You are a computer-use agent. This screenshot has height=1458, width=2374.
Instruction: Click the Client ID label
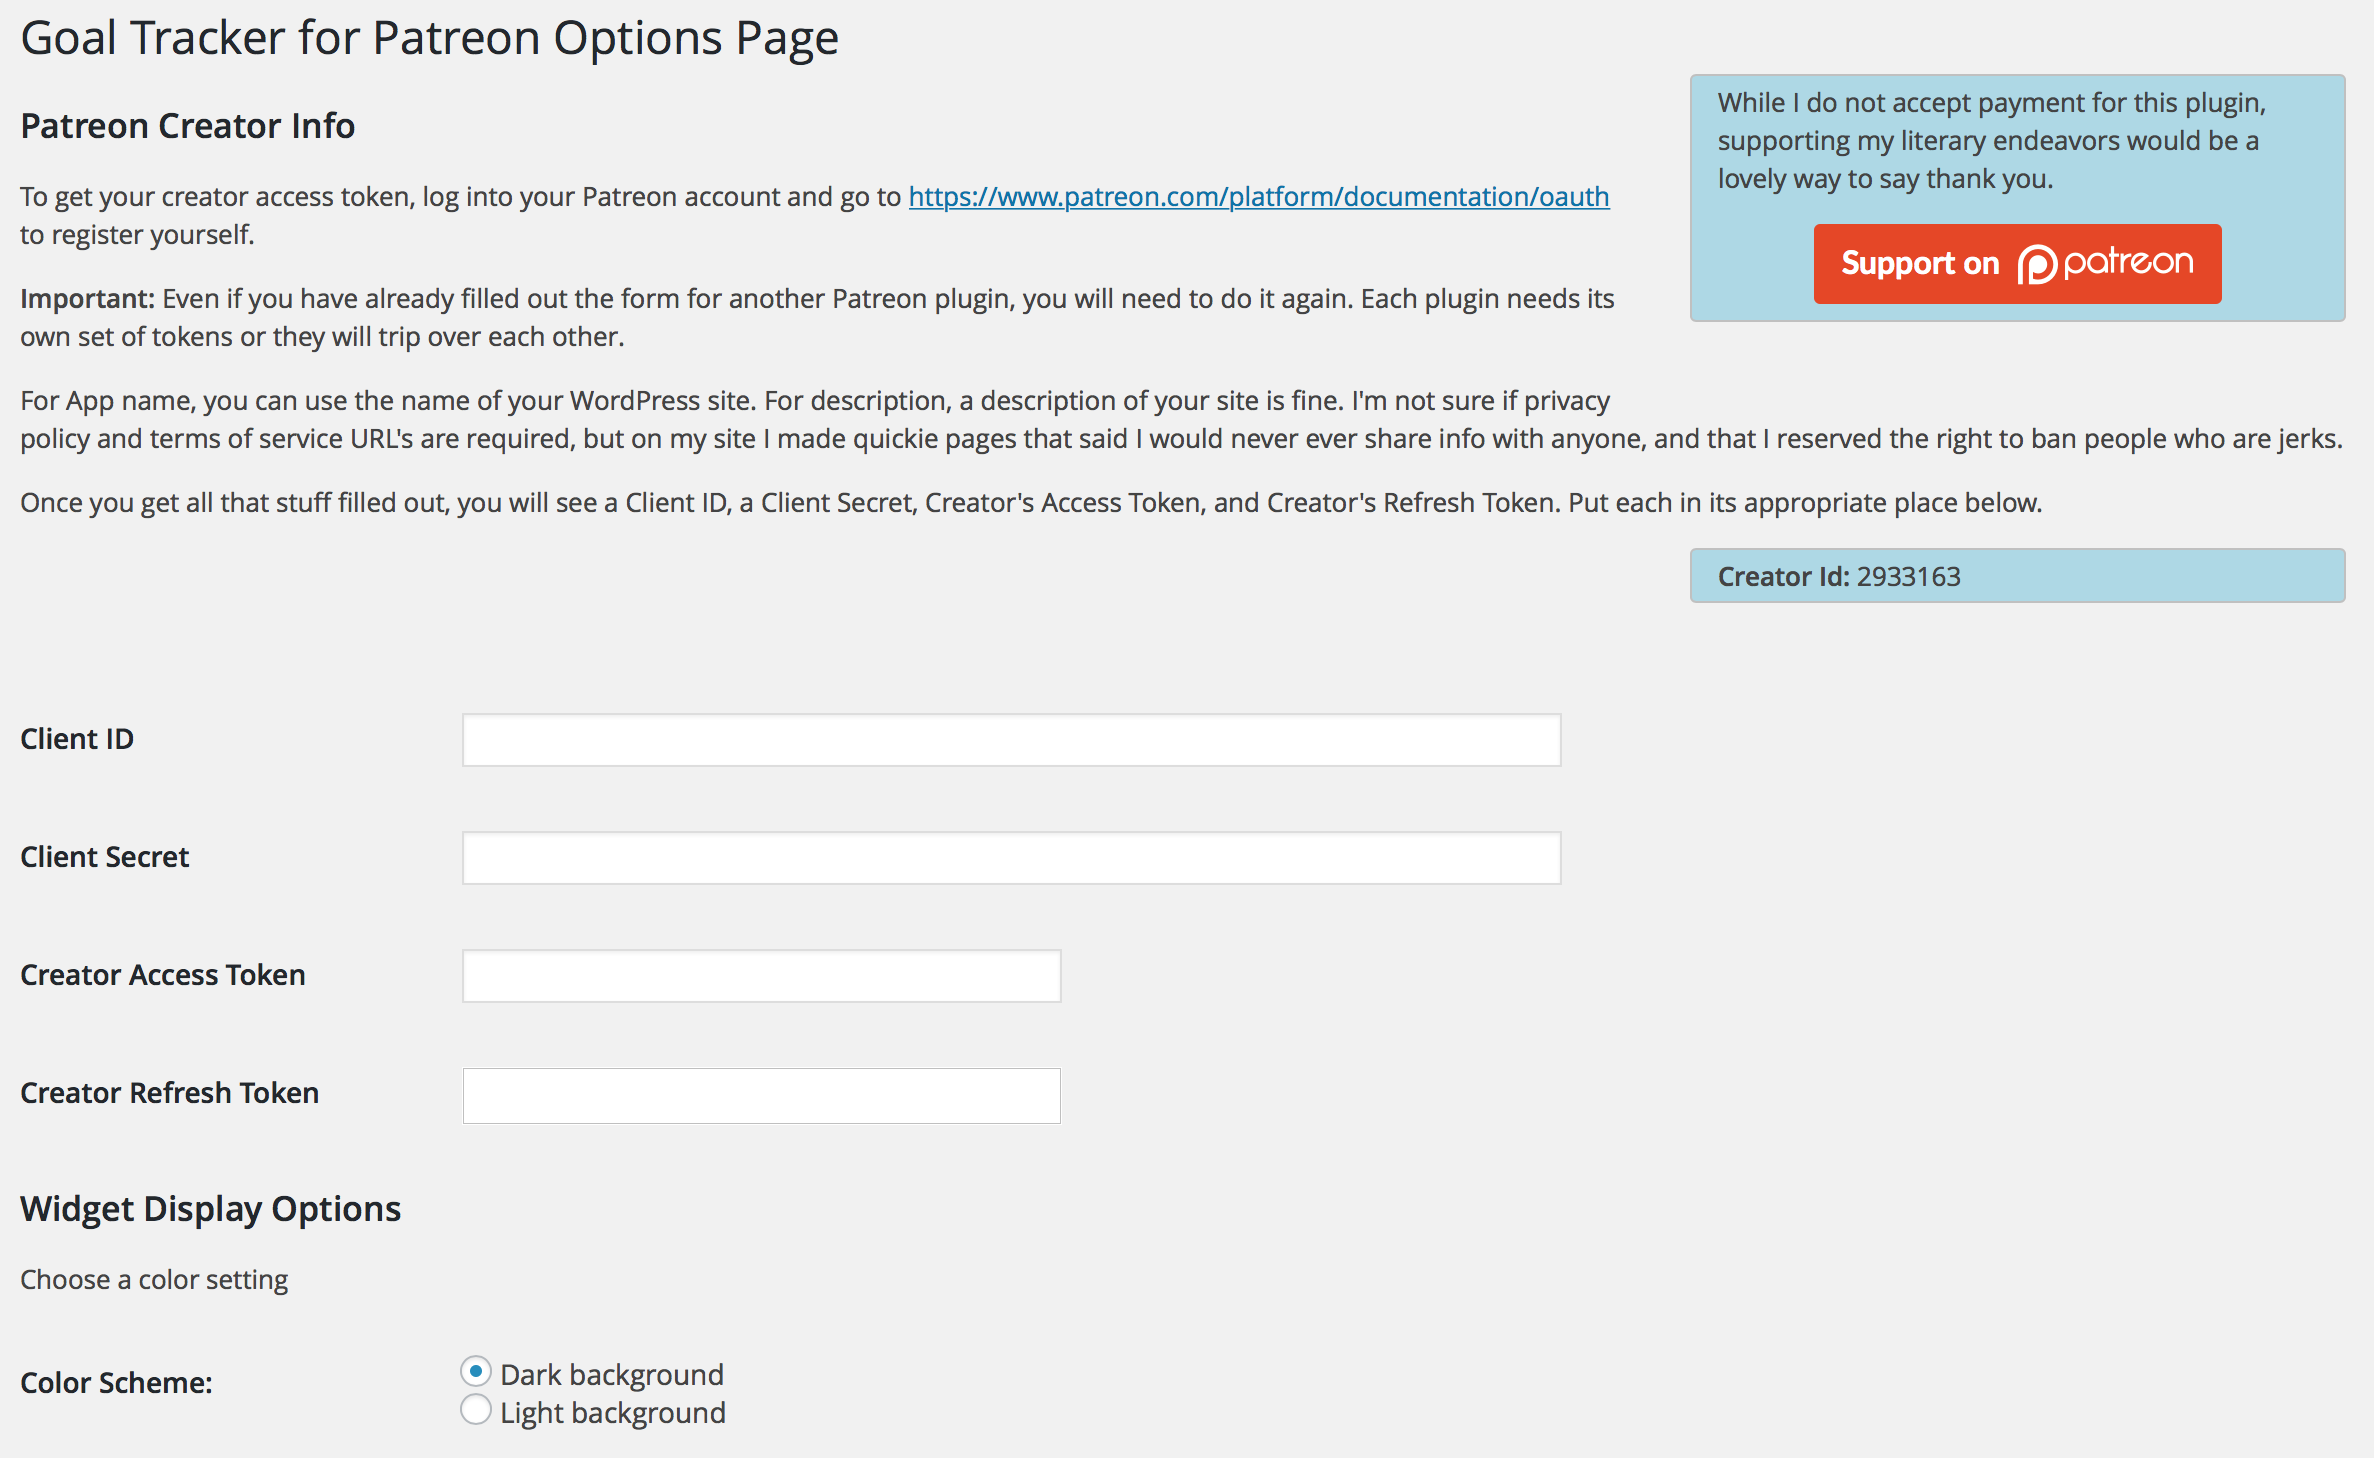click(77, 739)
